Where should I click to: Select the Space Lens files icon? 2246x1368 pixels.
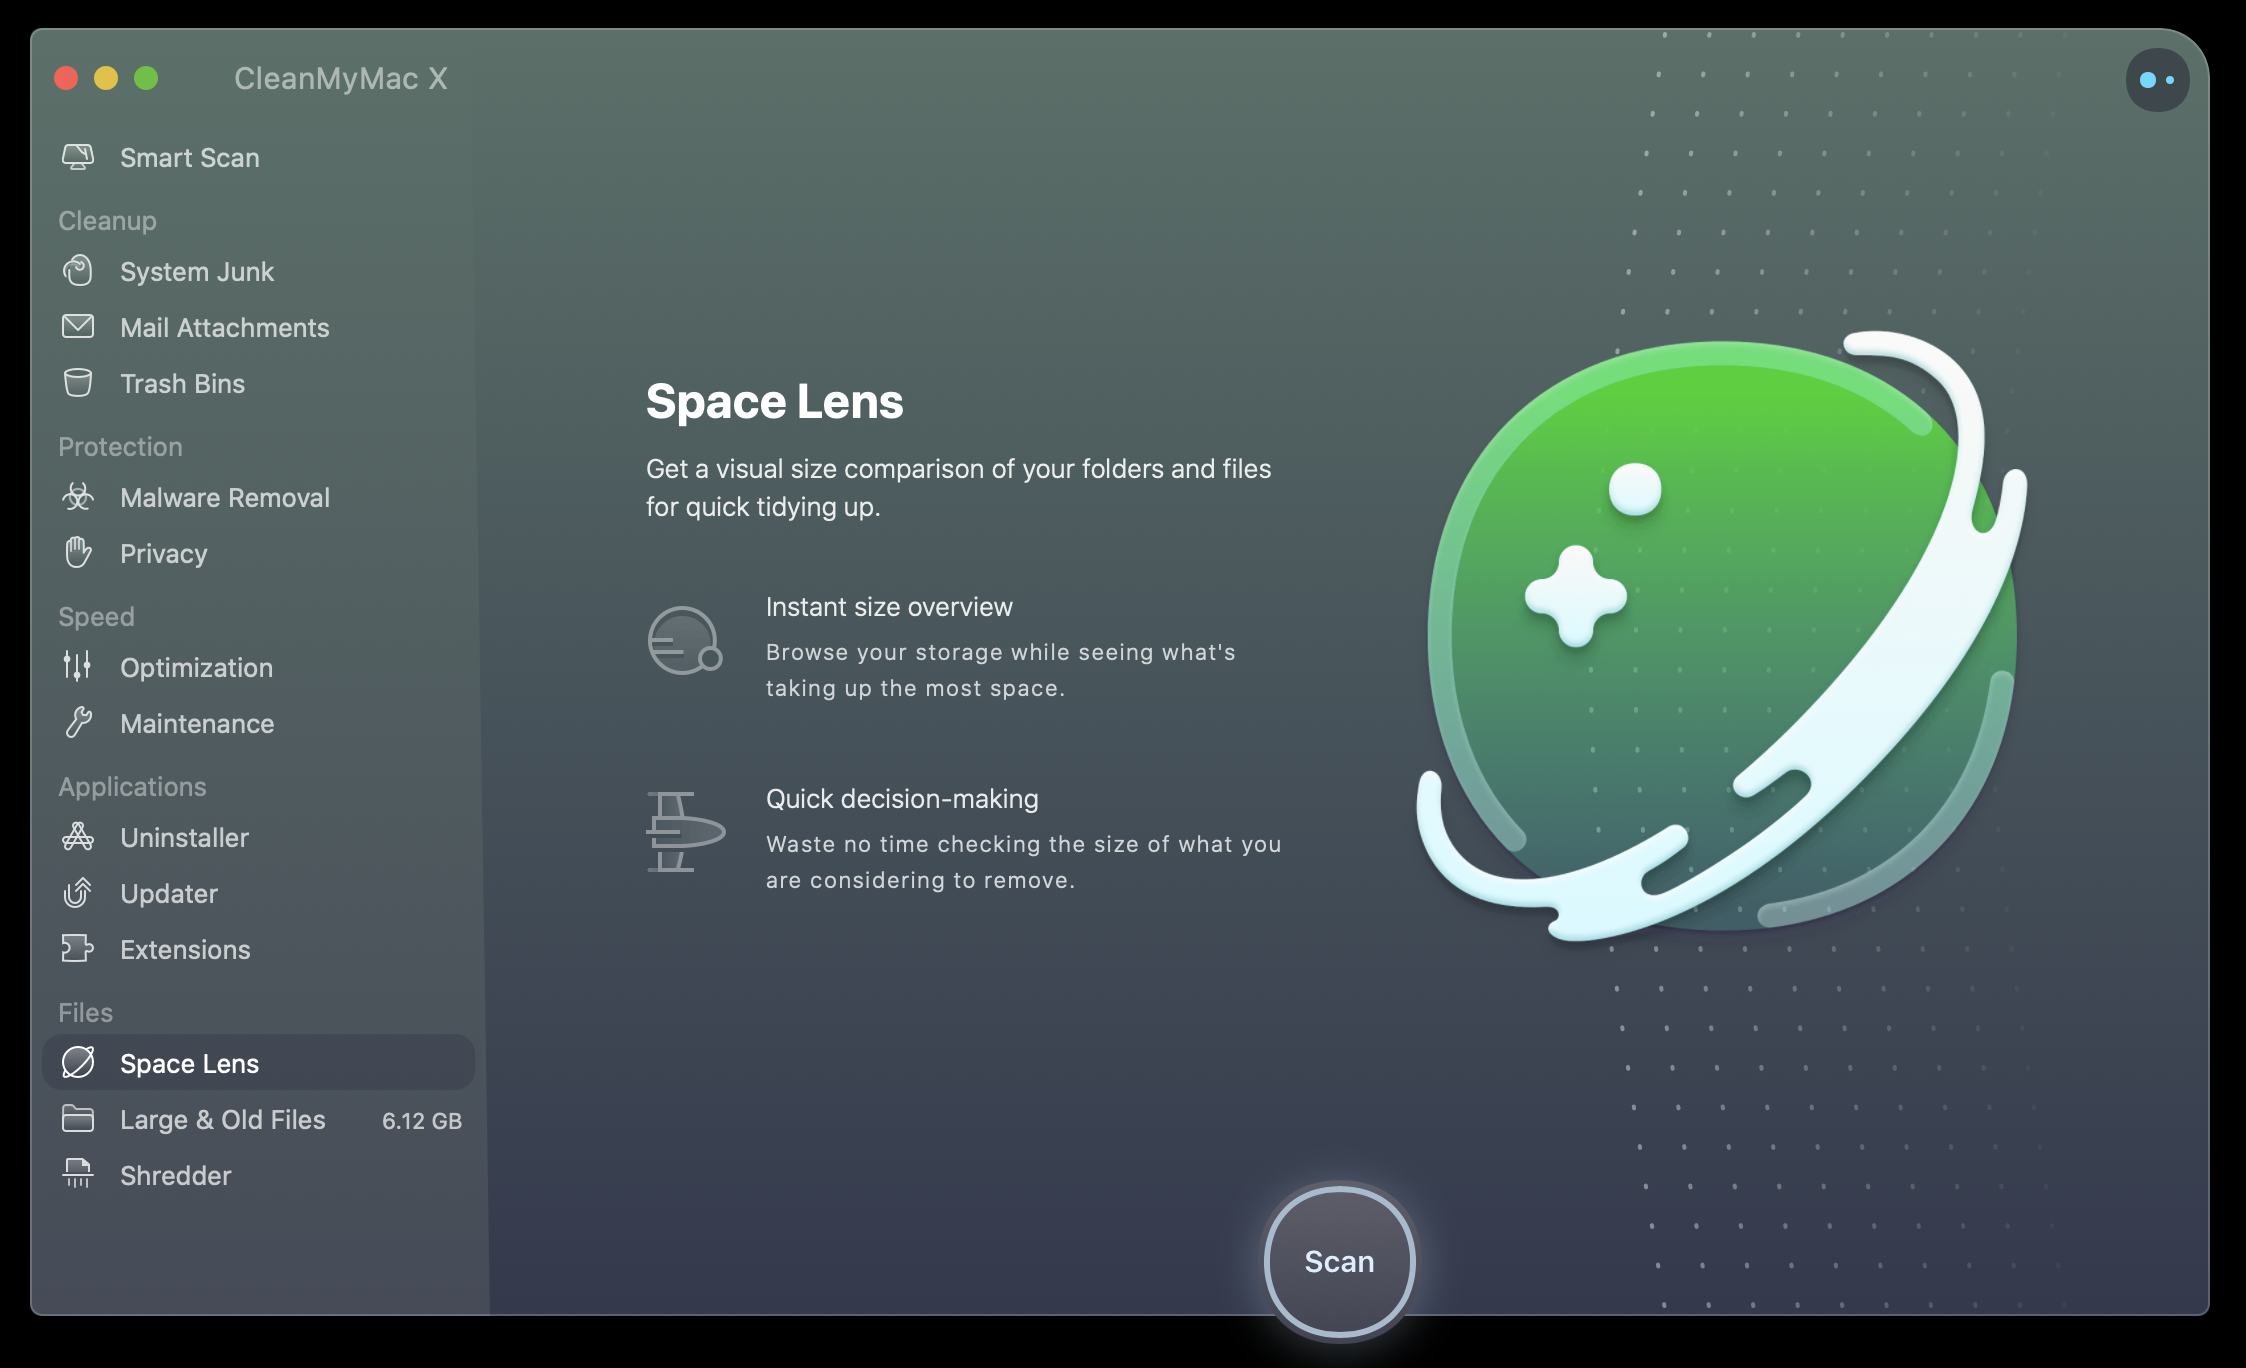click(x=77, y=1060)
